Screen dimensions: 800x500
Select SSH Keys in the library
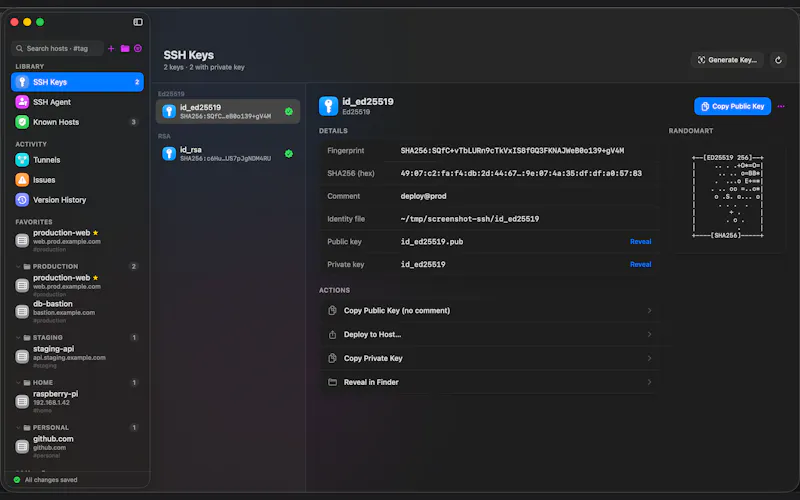click(78, 82)
